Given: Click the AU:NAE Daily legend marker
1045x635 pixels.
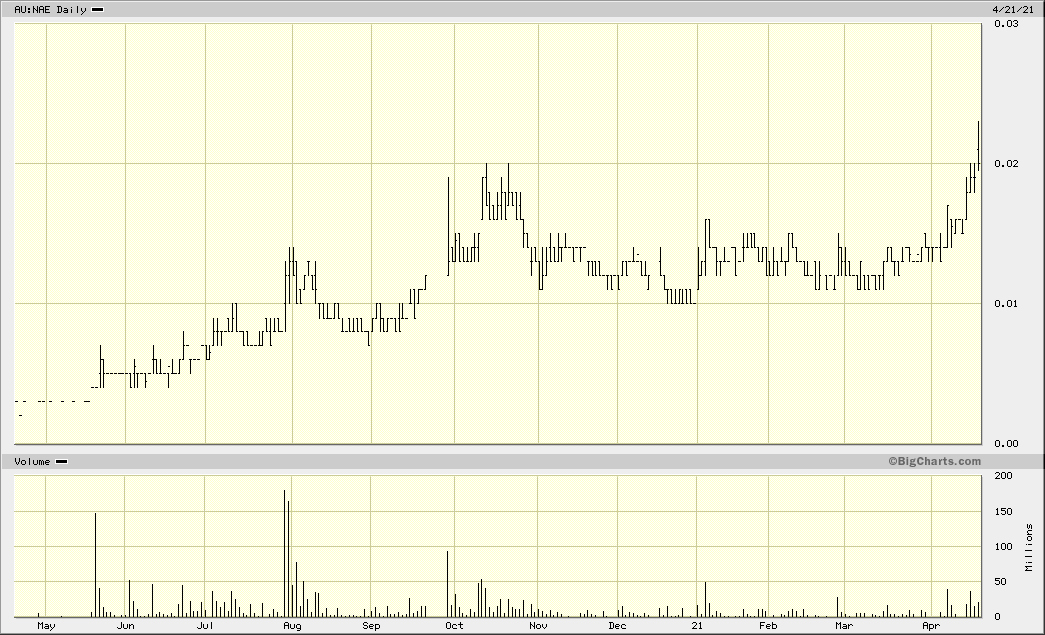Looking at the screenshot, I should tap(97, 10).
